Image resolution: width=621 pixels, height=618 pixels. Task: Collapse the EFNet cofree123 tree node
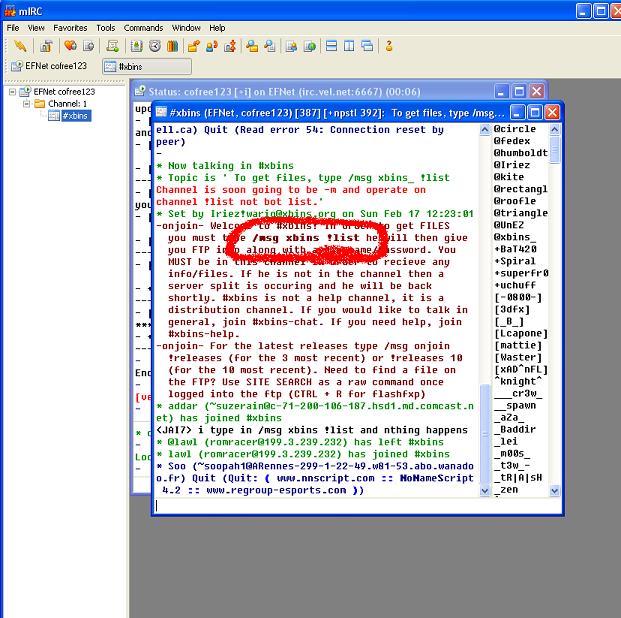point(13,92)
